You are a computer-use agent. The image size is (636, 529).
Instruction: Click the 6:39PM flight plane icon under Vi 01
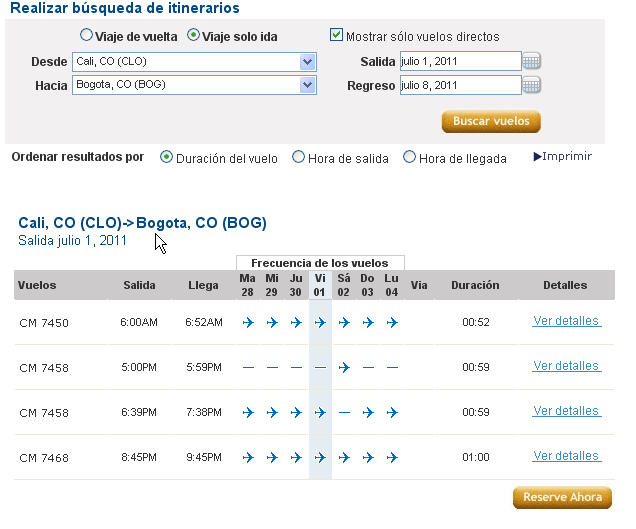click(320, 413)
